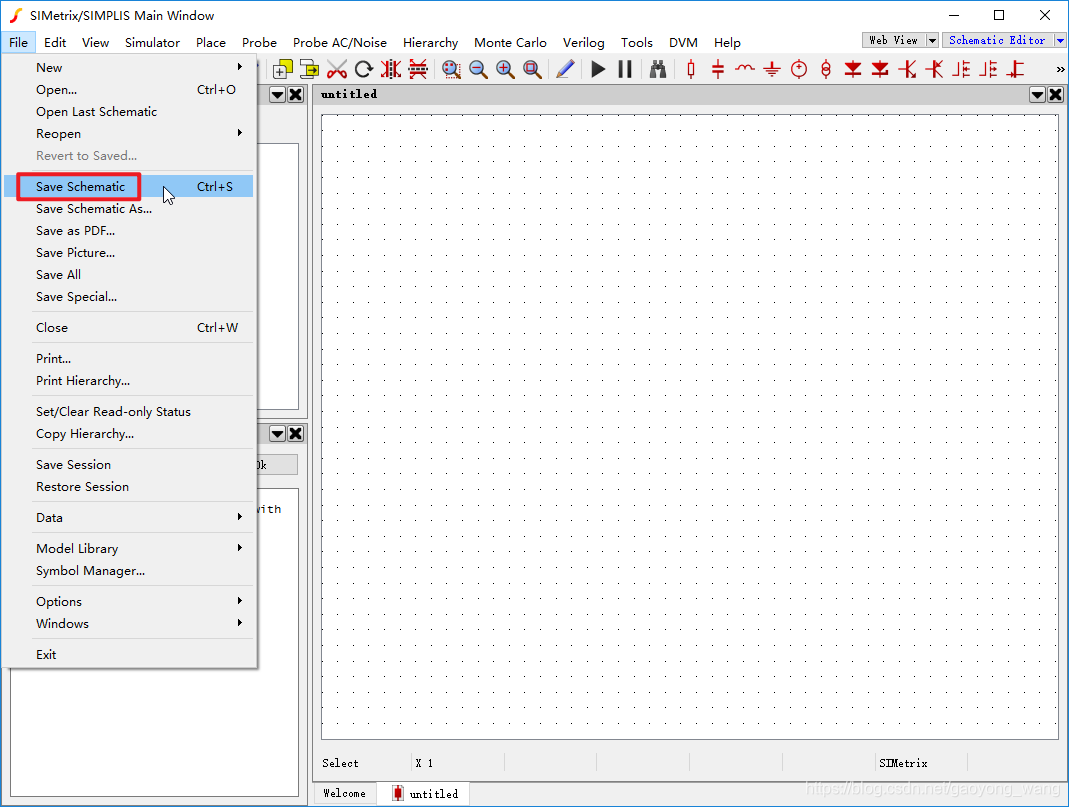Place a ground symbol from the toolbar
Viewport: 1069px width, 807px height.
click(772, 69)
